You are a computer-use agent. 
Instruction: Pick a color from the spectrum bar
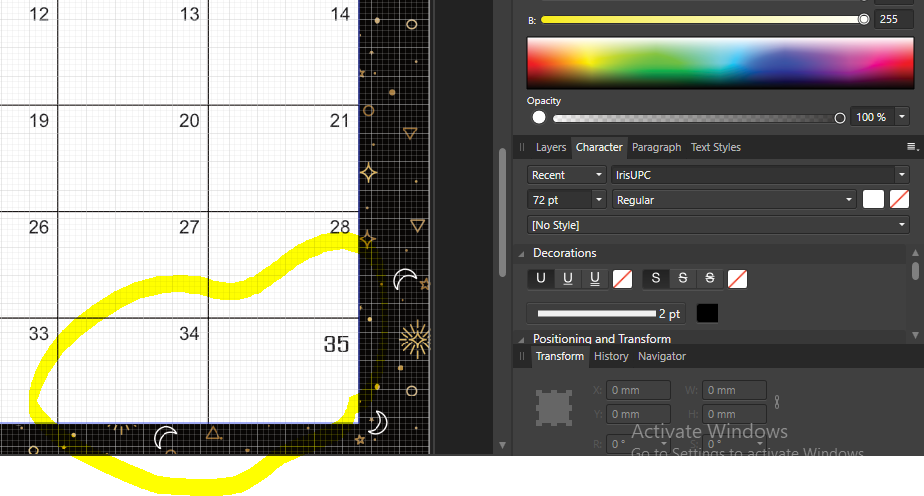[720, 63]
